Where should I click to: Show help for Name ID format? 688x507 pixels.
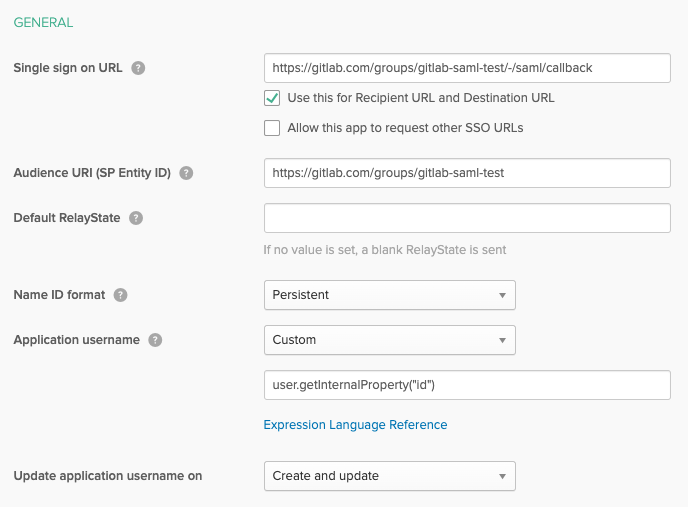point(120,295)
